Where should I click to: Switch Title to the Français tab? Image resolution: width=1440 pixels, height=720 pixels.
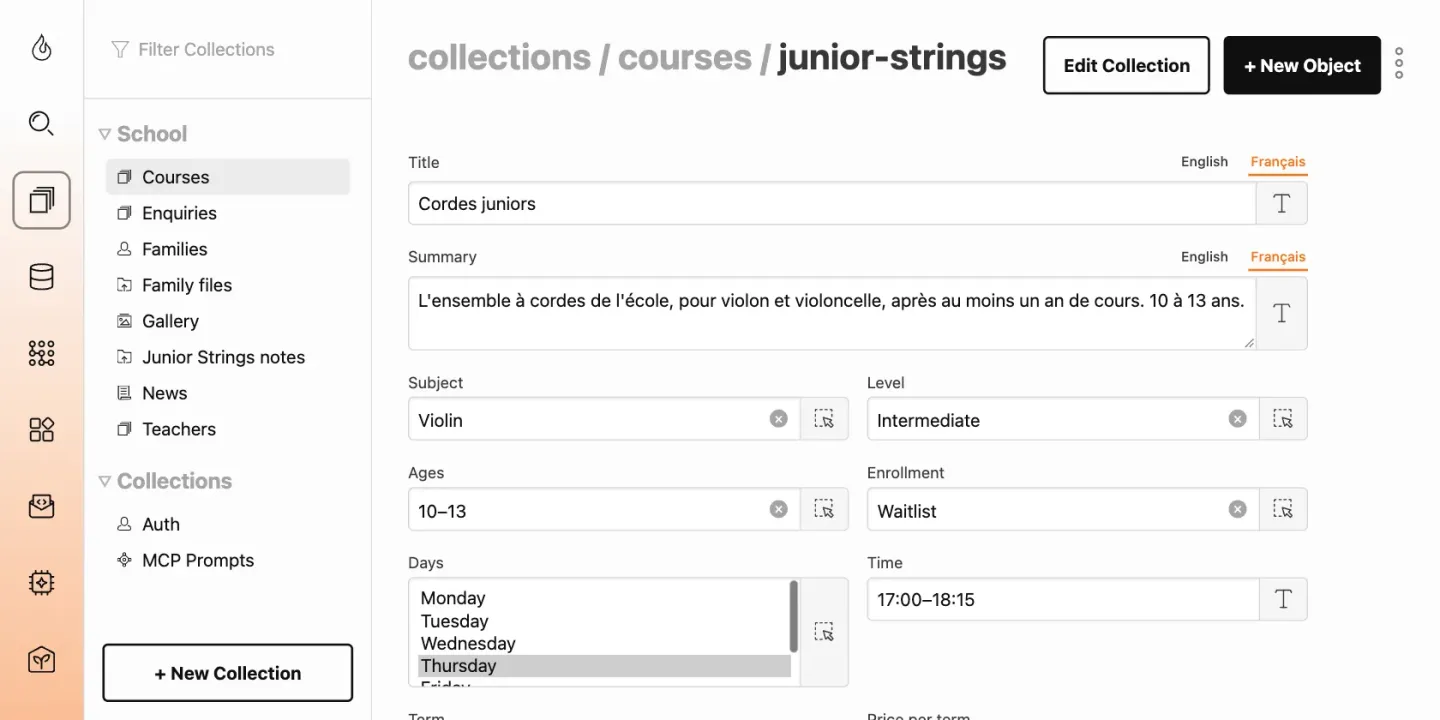(x=1278, y=162)
